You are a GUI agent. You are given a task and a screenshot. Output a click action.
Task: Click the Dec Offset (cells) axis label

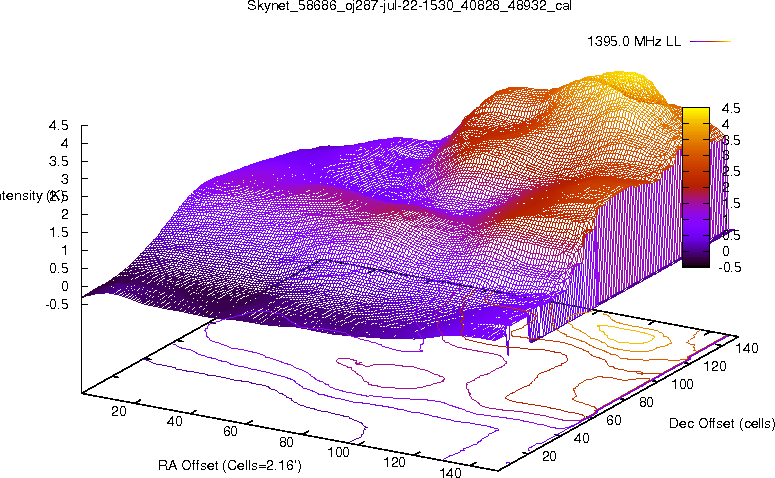[722, 423]
